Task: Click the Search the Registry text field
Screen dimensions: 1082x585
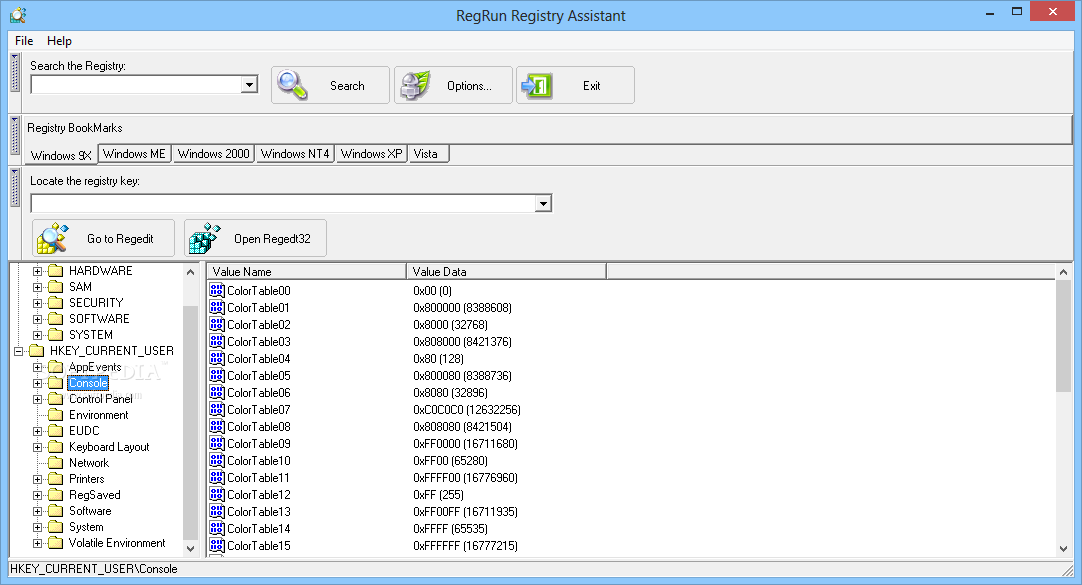Action: pos(136,84)
